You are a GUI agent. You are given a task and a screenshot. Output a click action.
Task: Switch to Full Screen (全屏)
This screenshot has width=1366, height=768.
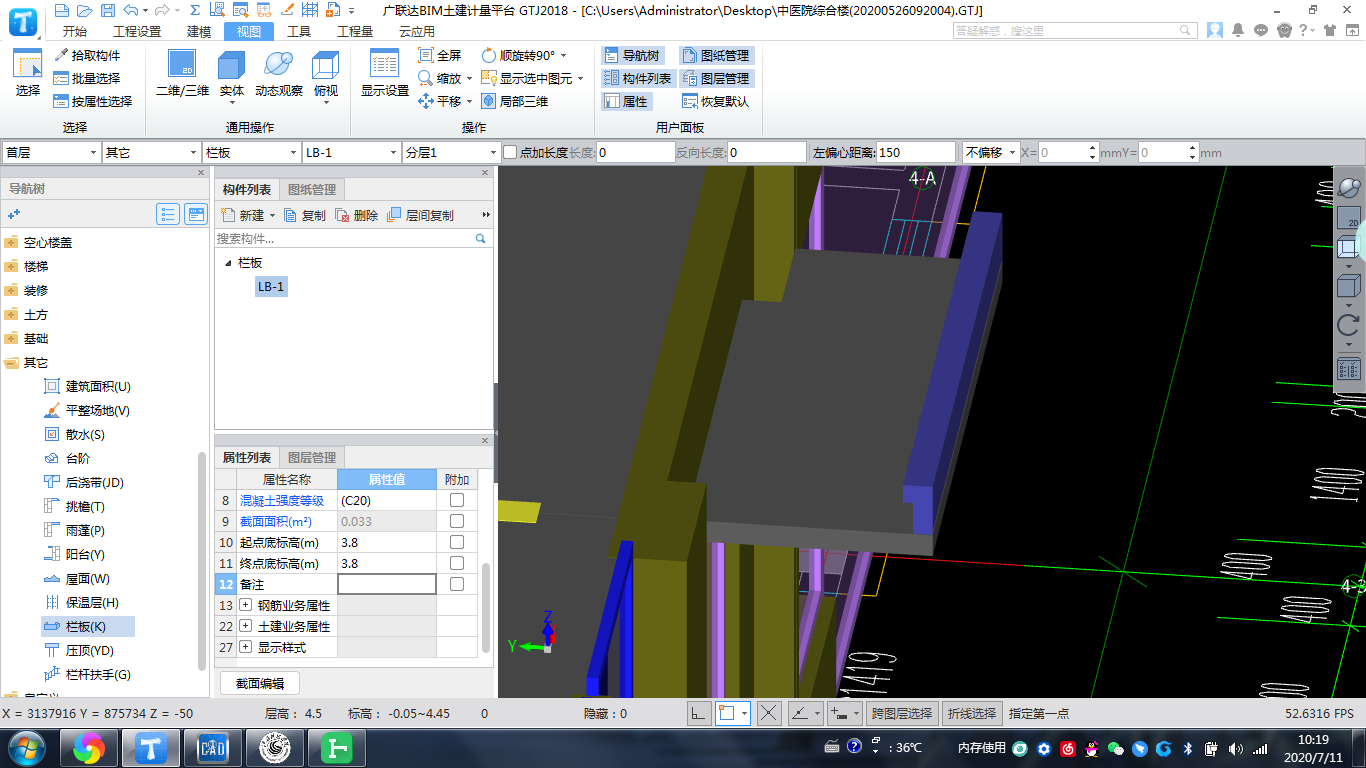pyautogui.click(x=440, y=55)
